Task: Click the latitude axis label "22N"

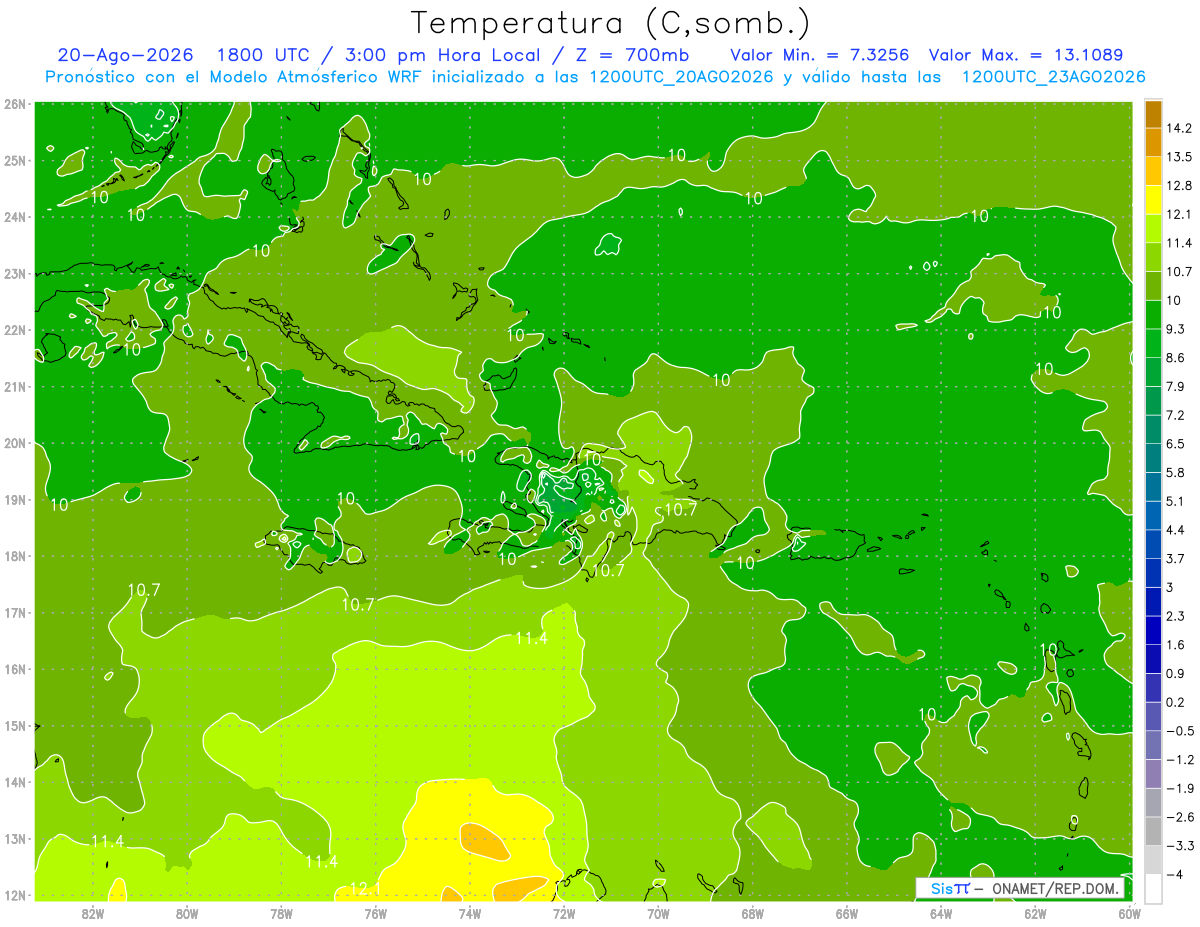Action: point(14,330)
